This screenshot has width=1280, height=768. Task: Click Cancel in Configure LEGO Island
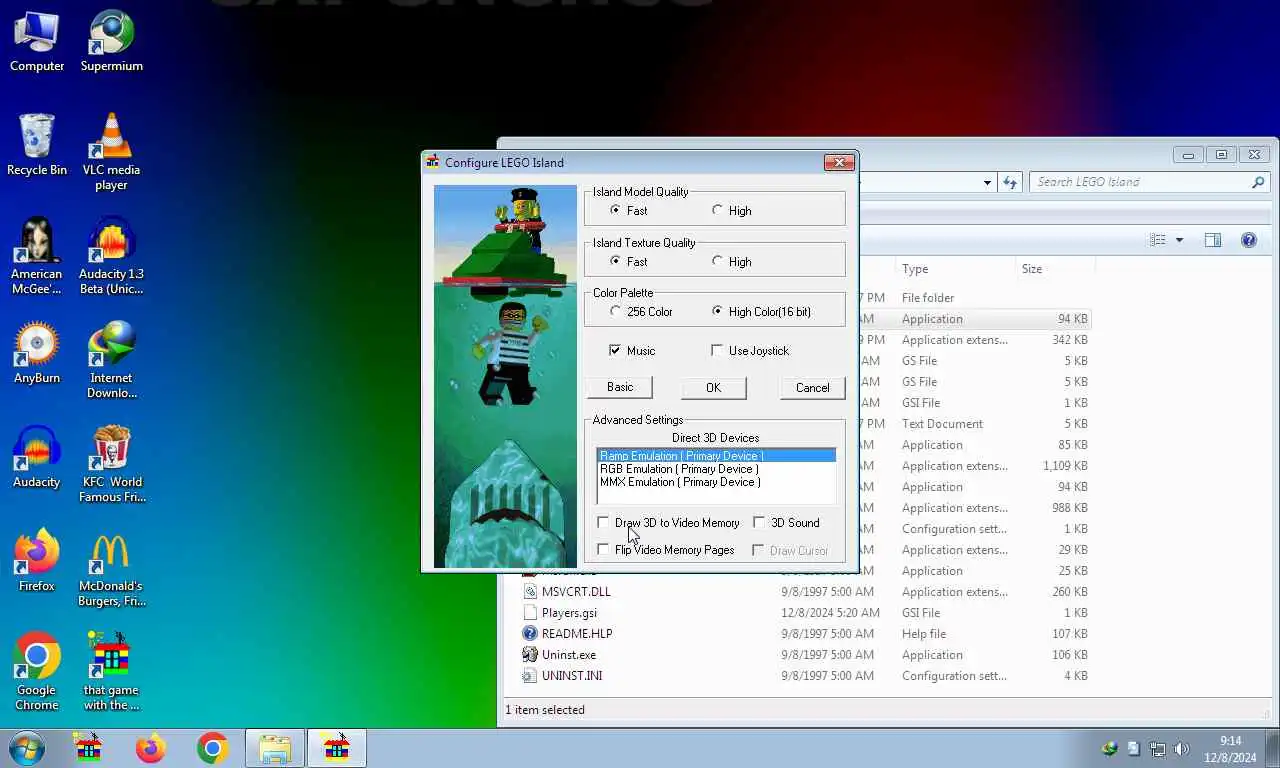(812, 388)
